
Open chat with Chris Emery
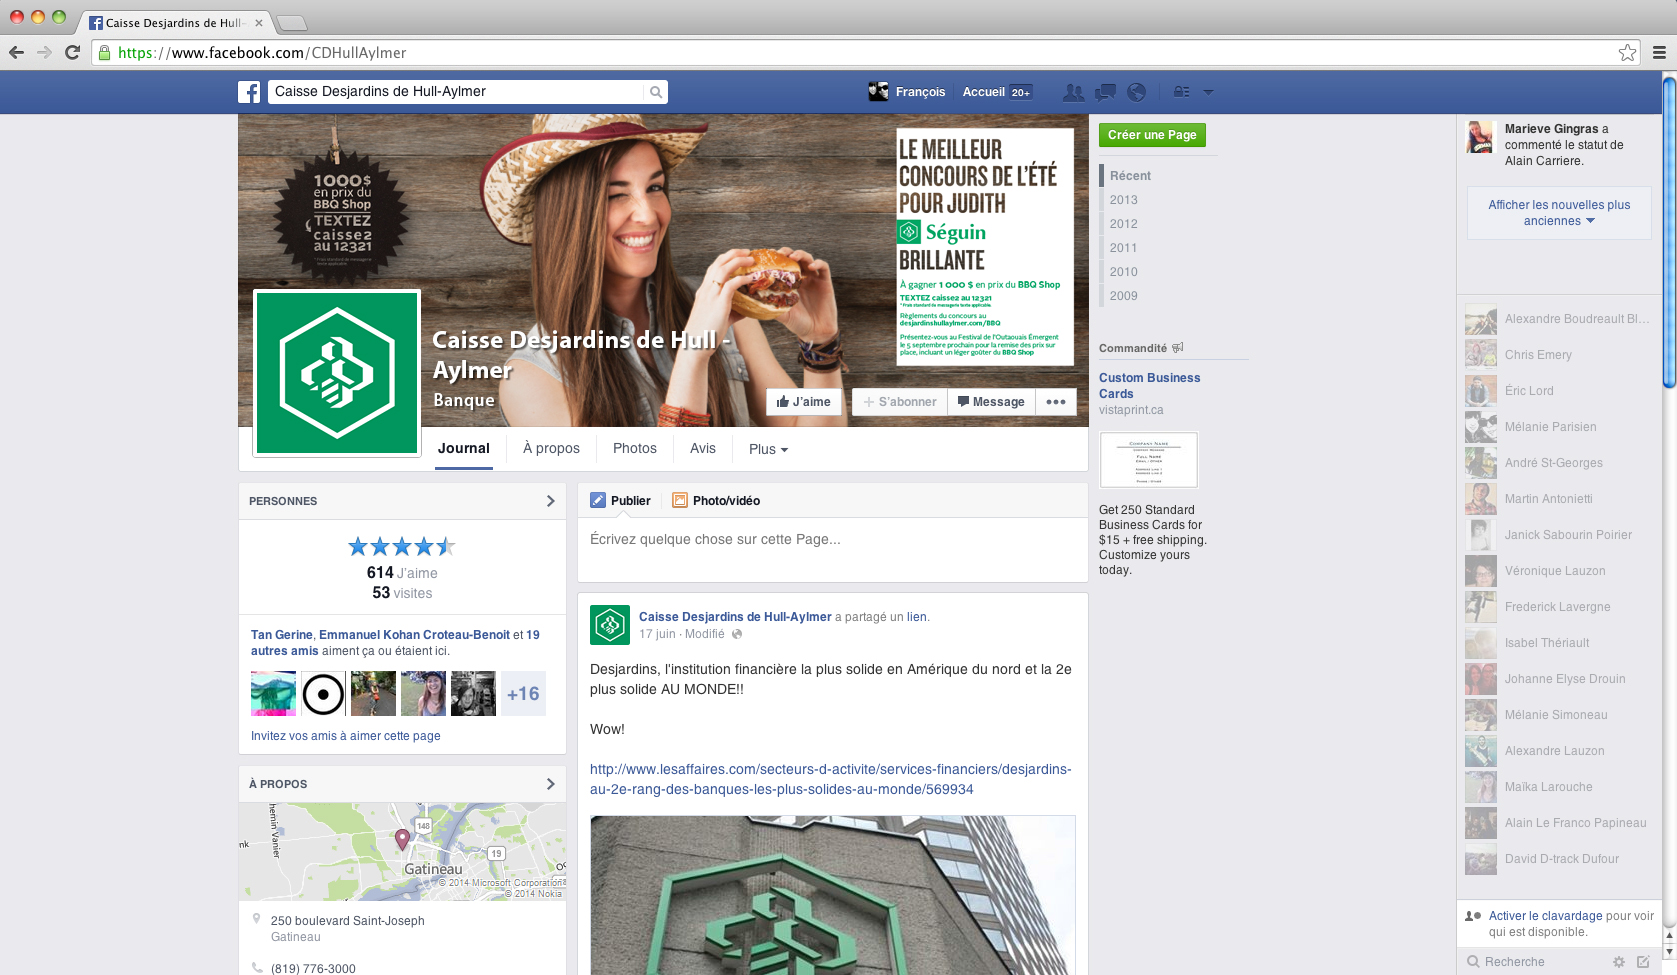tap(1558, 355)
